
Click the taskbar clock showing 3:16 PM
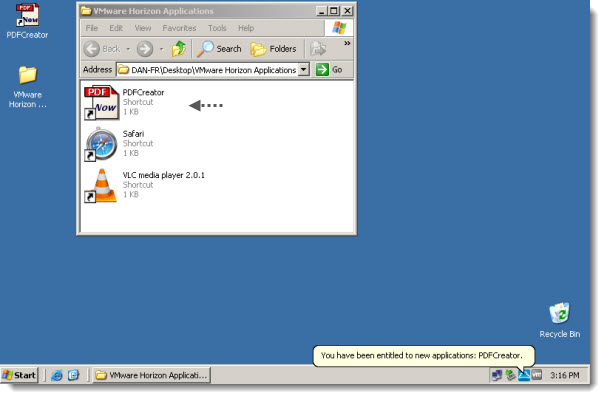564,375
